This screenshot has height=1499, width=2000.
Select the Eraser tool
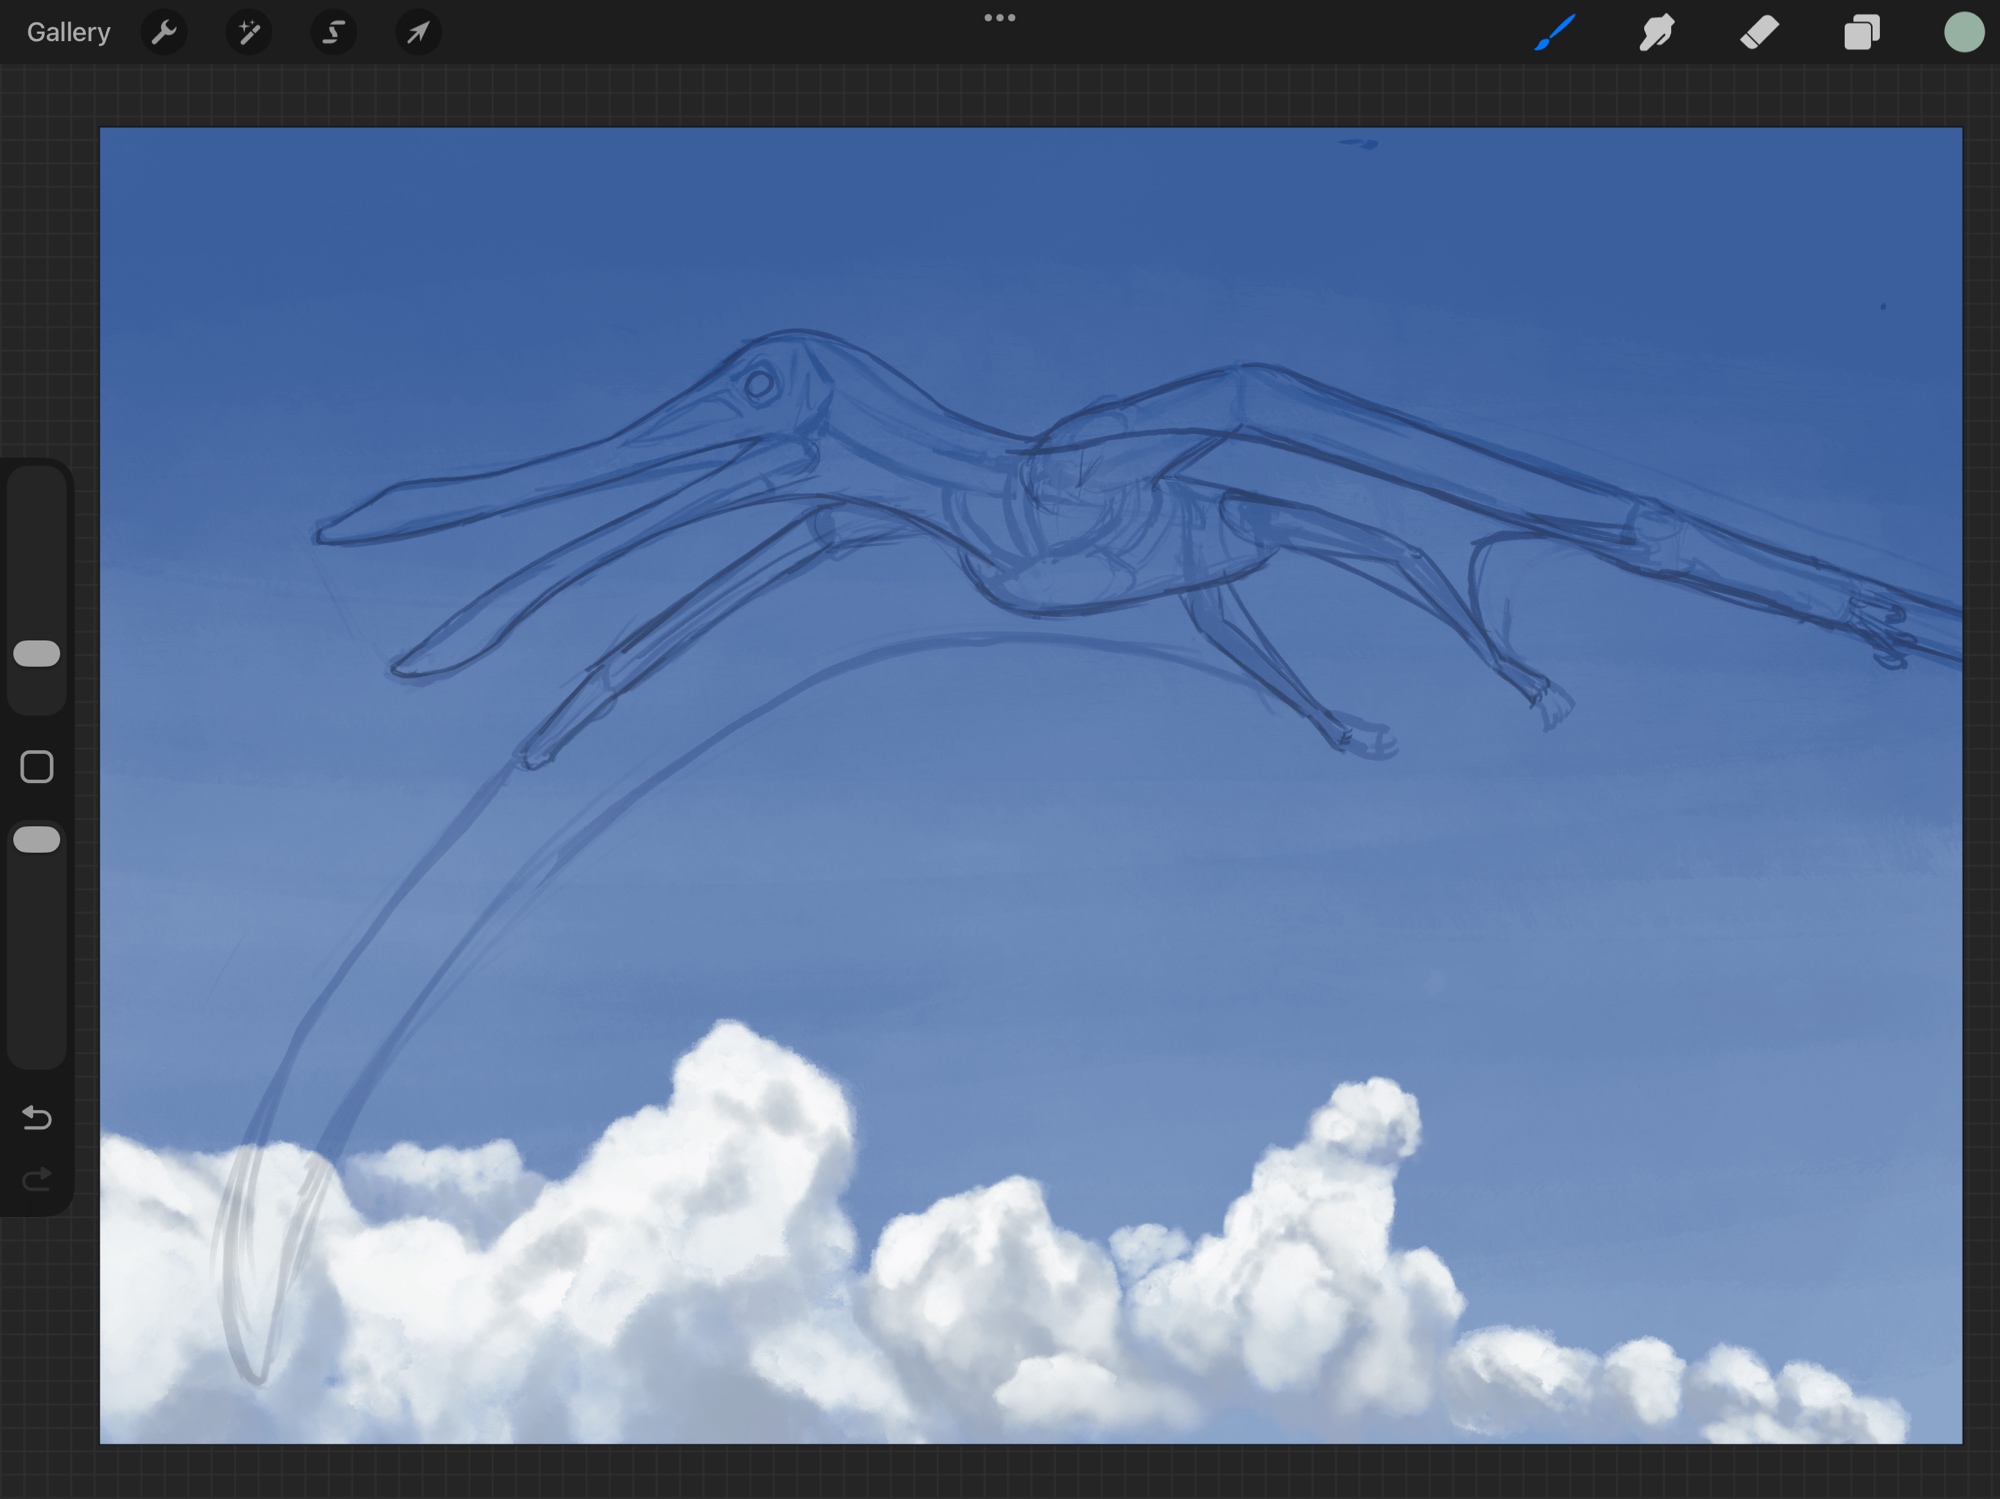click(x=1760, y=33)
